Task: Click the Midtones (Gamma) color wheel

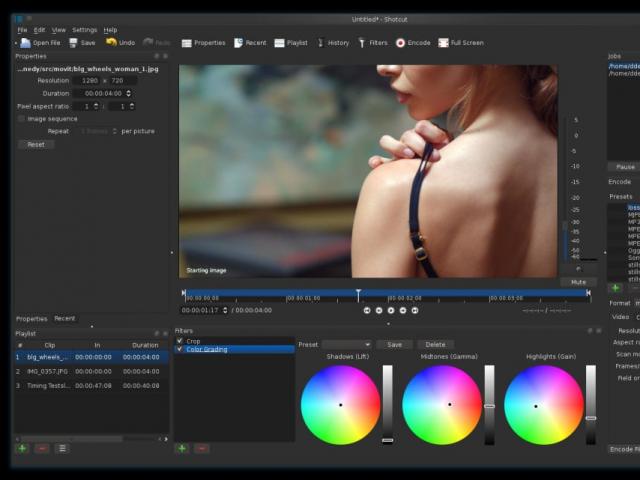Action: [x=442, y=404]
